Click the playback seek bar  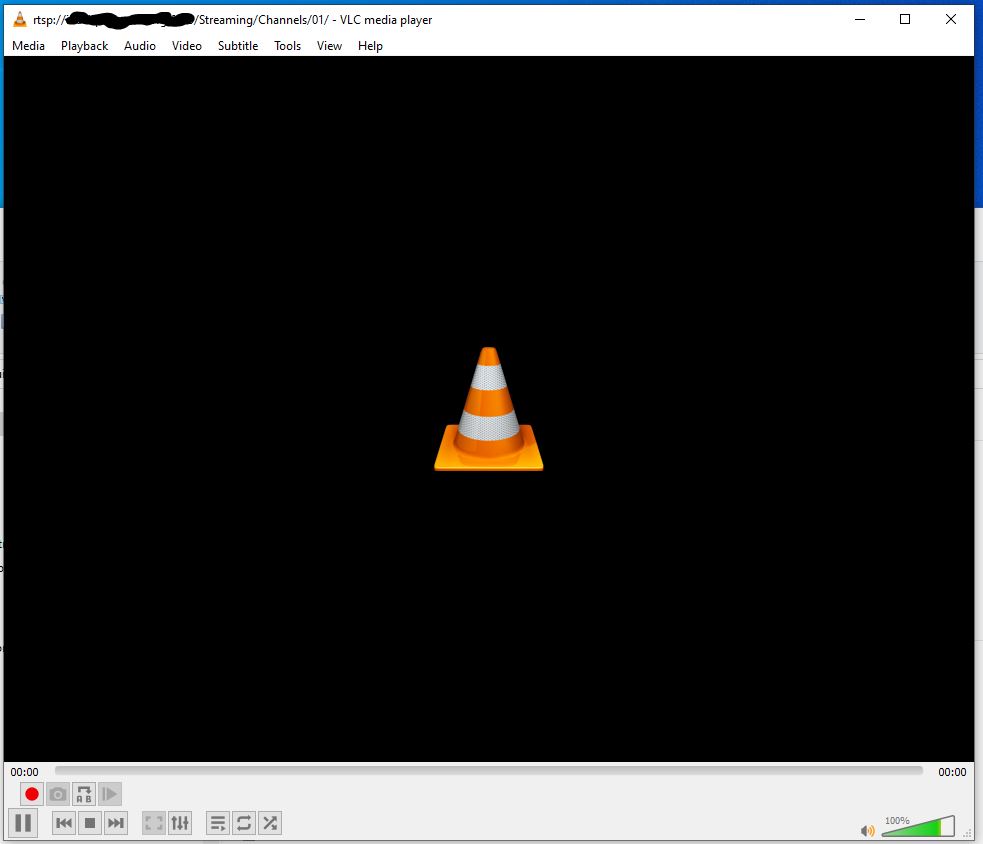click(488, 771)
